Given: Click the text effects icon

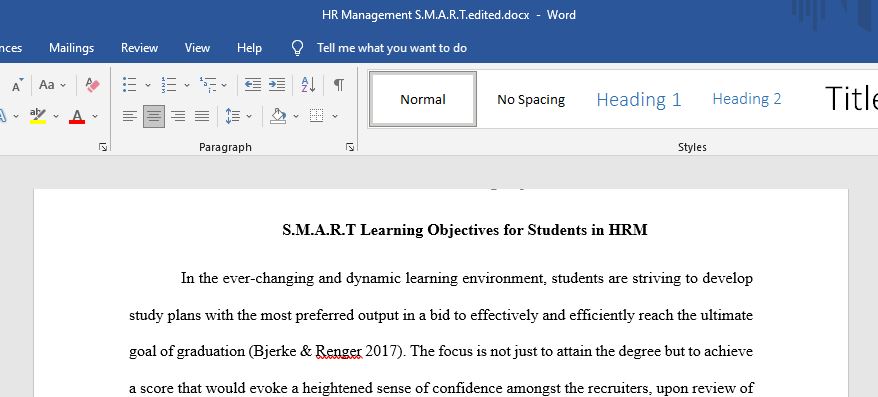Looking at the screenshot, I should click(x=3, y=116).
